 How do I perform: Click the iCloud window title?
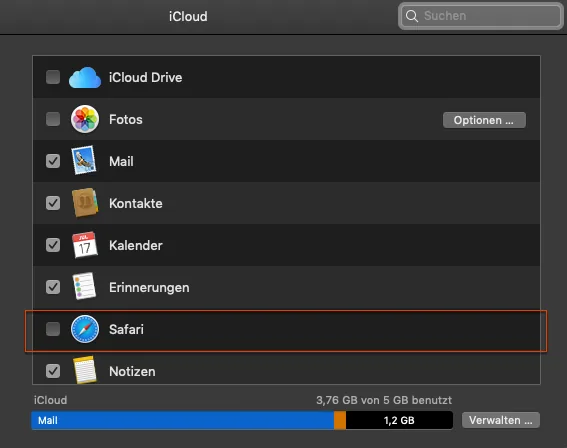click(x=188, y=16)
